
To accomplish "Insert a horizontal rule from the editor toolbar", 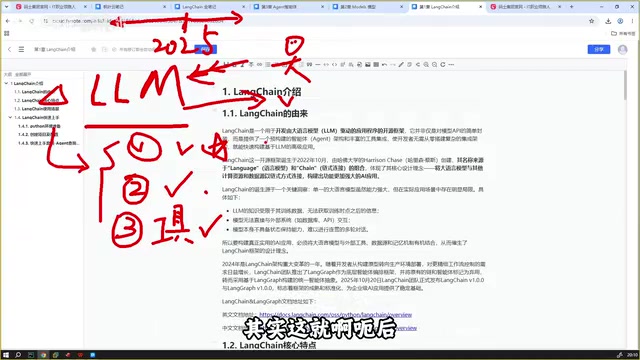I will pos(318,64).
